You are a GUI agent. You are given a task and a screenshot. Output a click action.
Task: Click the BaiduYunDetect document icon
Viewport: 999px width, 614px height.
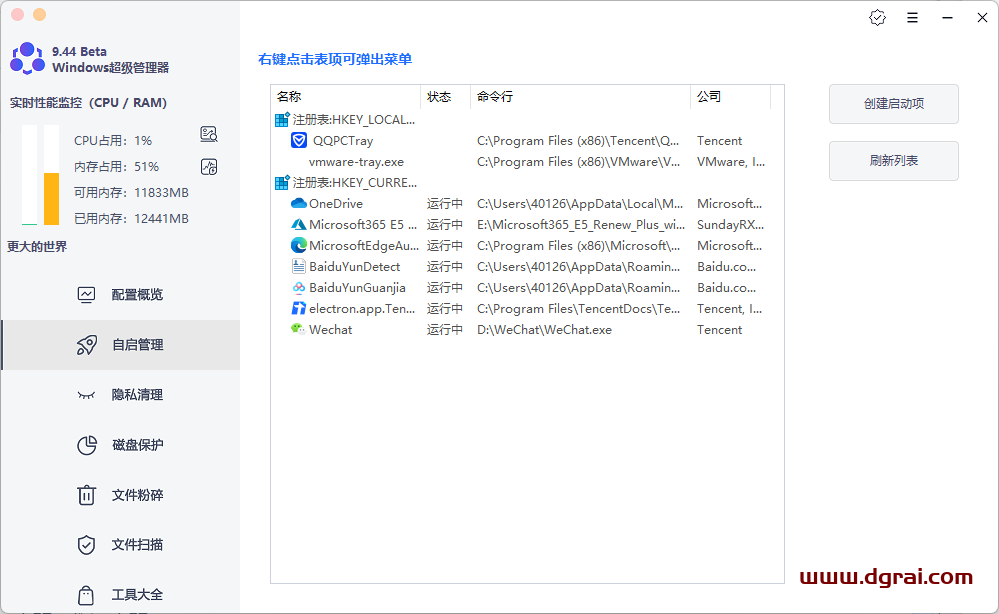click(299, 266)
